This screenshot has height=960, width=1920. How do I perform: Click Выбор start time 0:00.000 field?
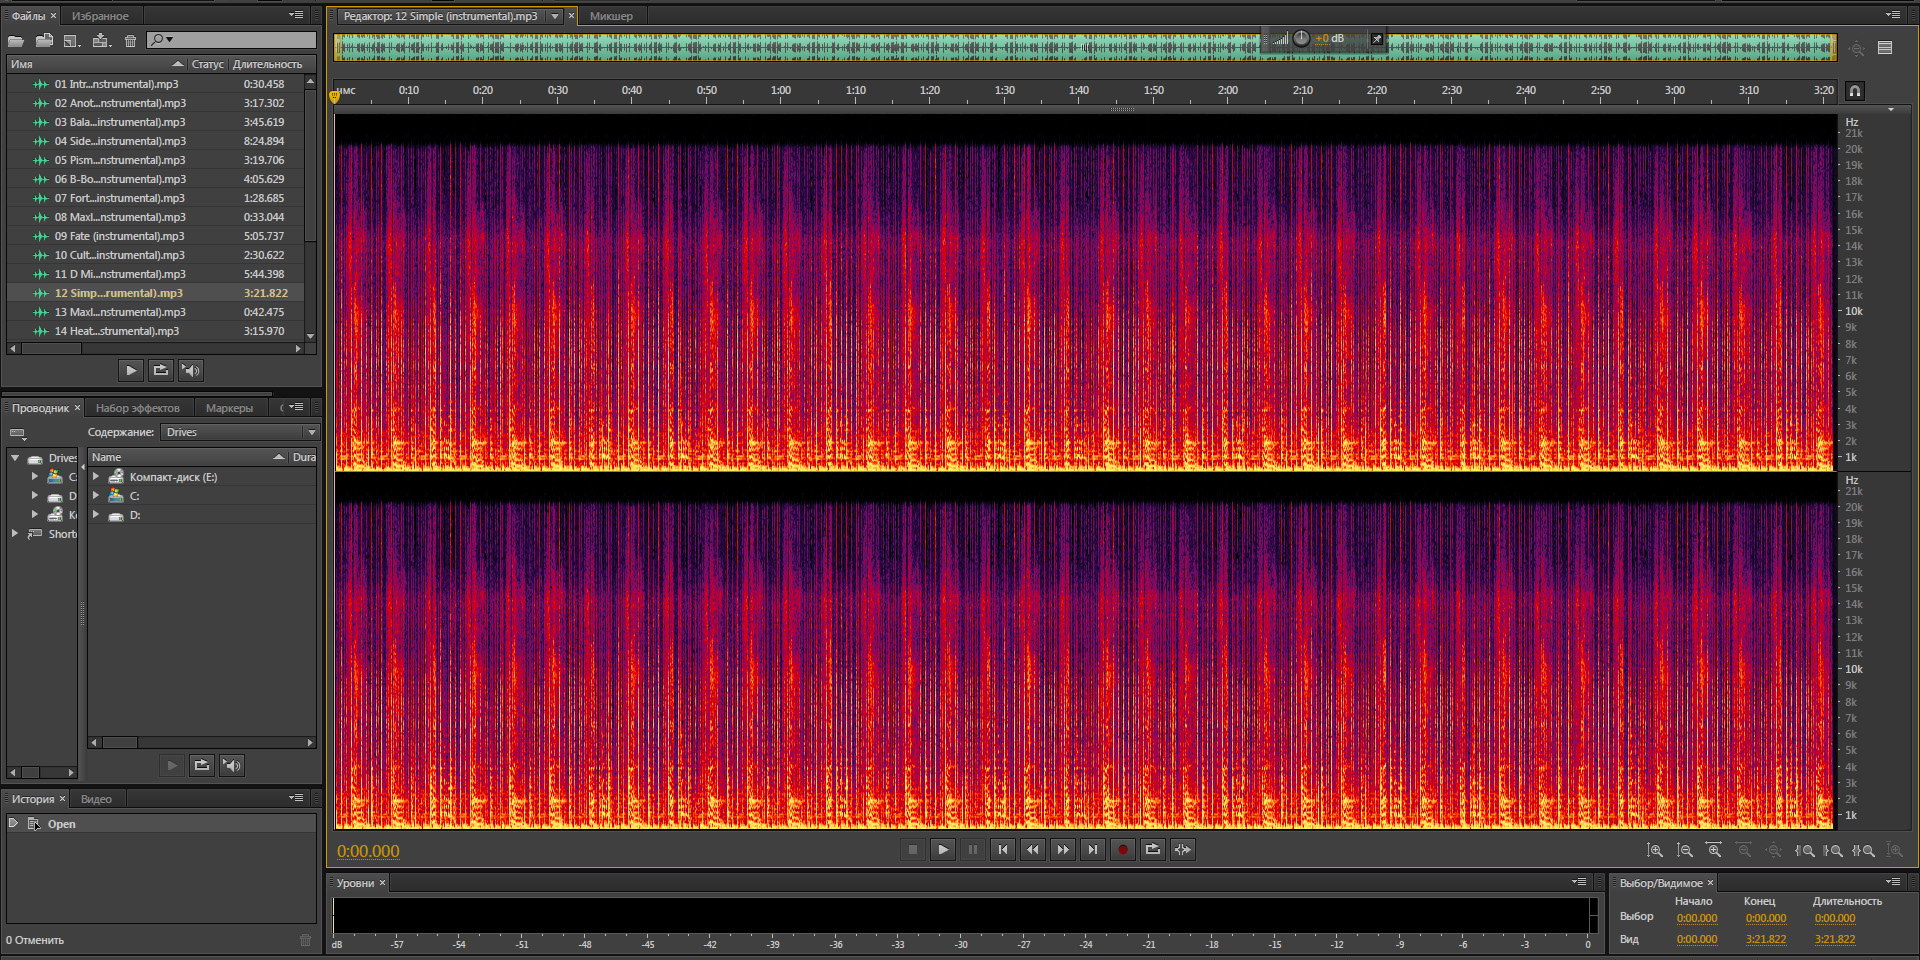point(1696,918)
